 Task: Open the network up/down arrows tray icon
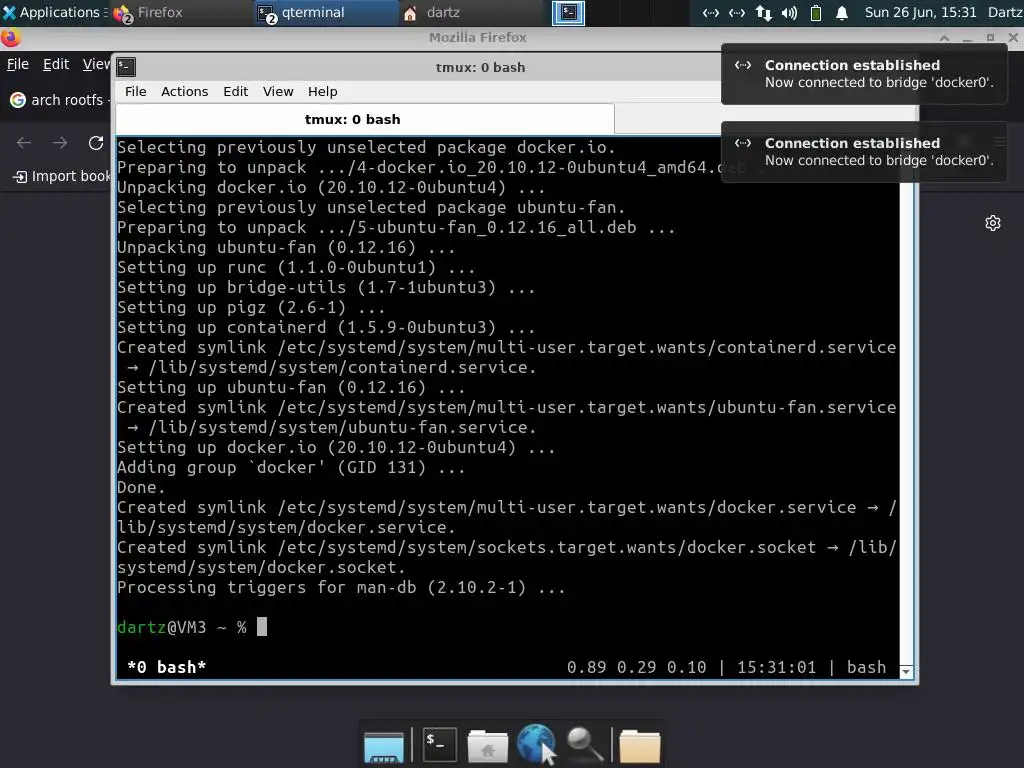763,13
